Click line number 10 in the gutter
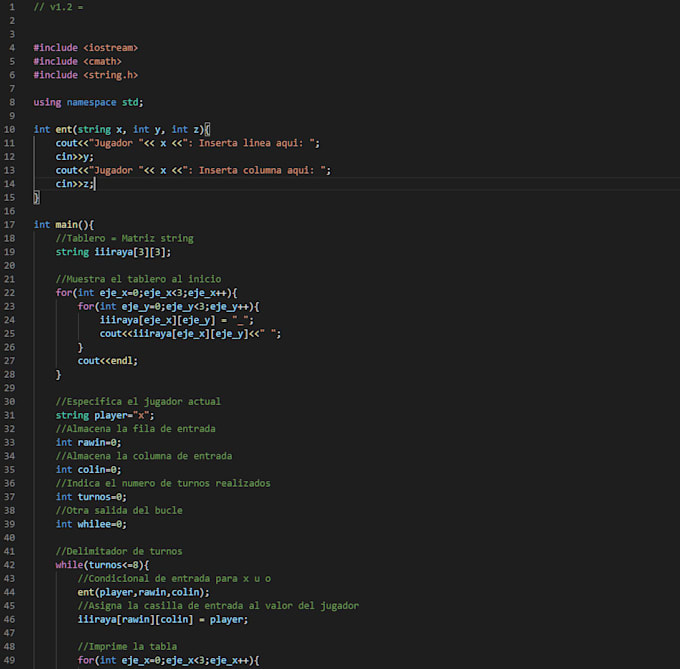 9,129
